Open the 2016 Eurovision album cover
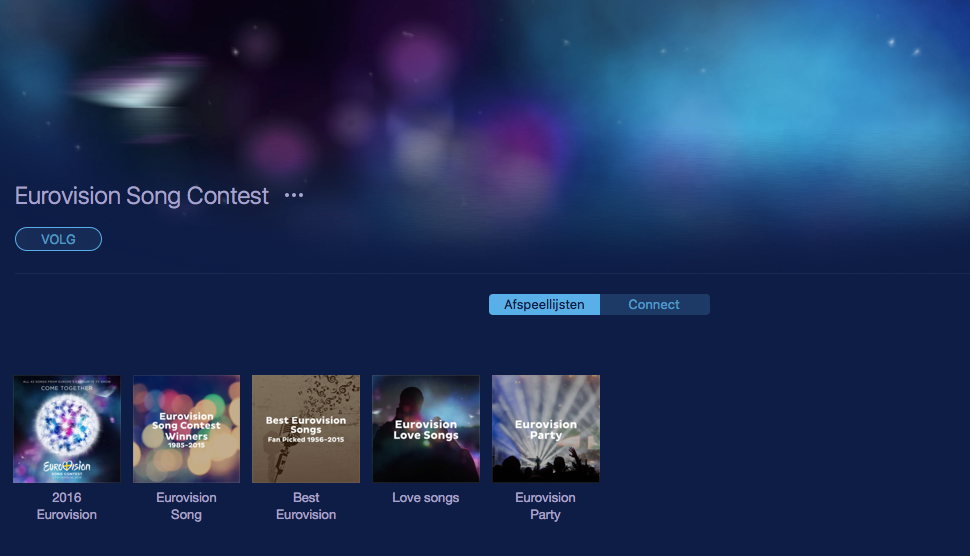The width and height of the screenshot is (970, 556). (x=67, y=429)
